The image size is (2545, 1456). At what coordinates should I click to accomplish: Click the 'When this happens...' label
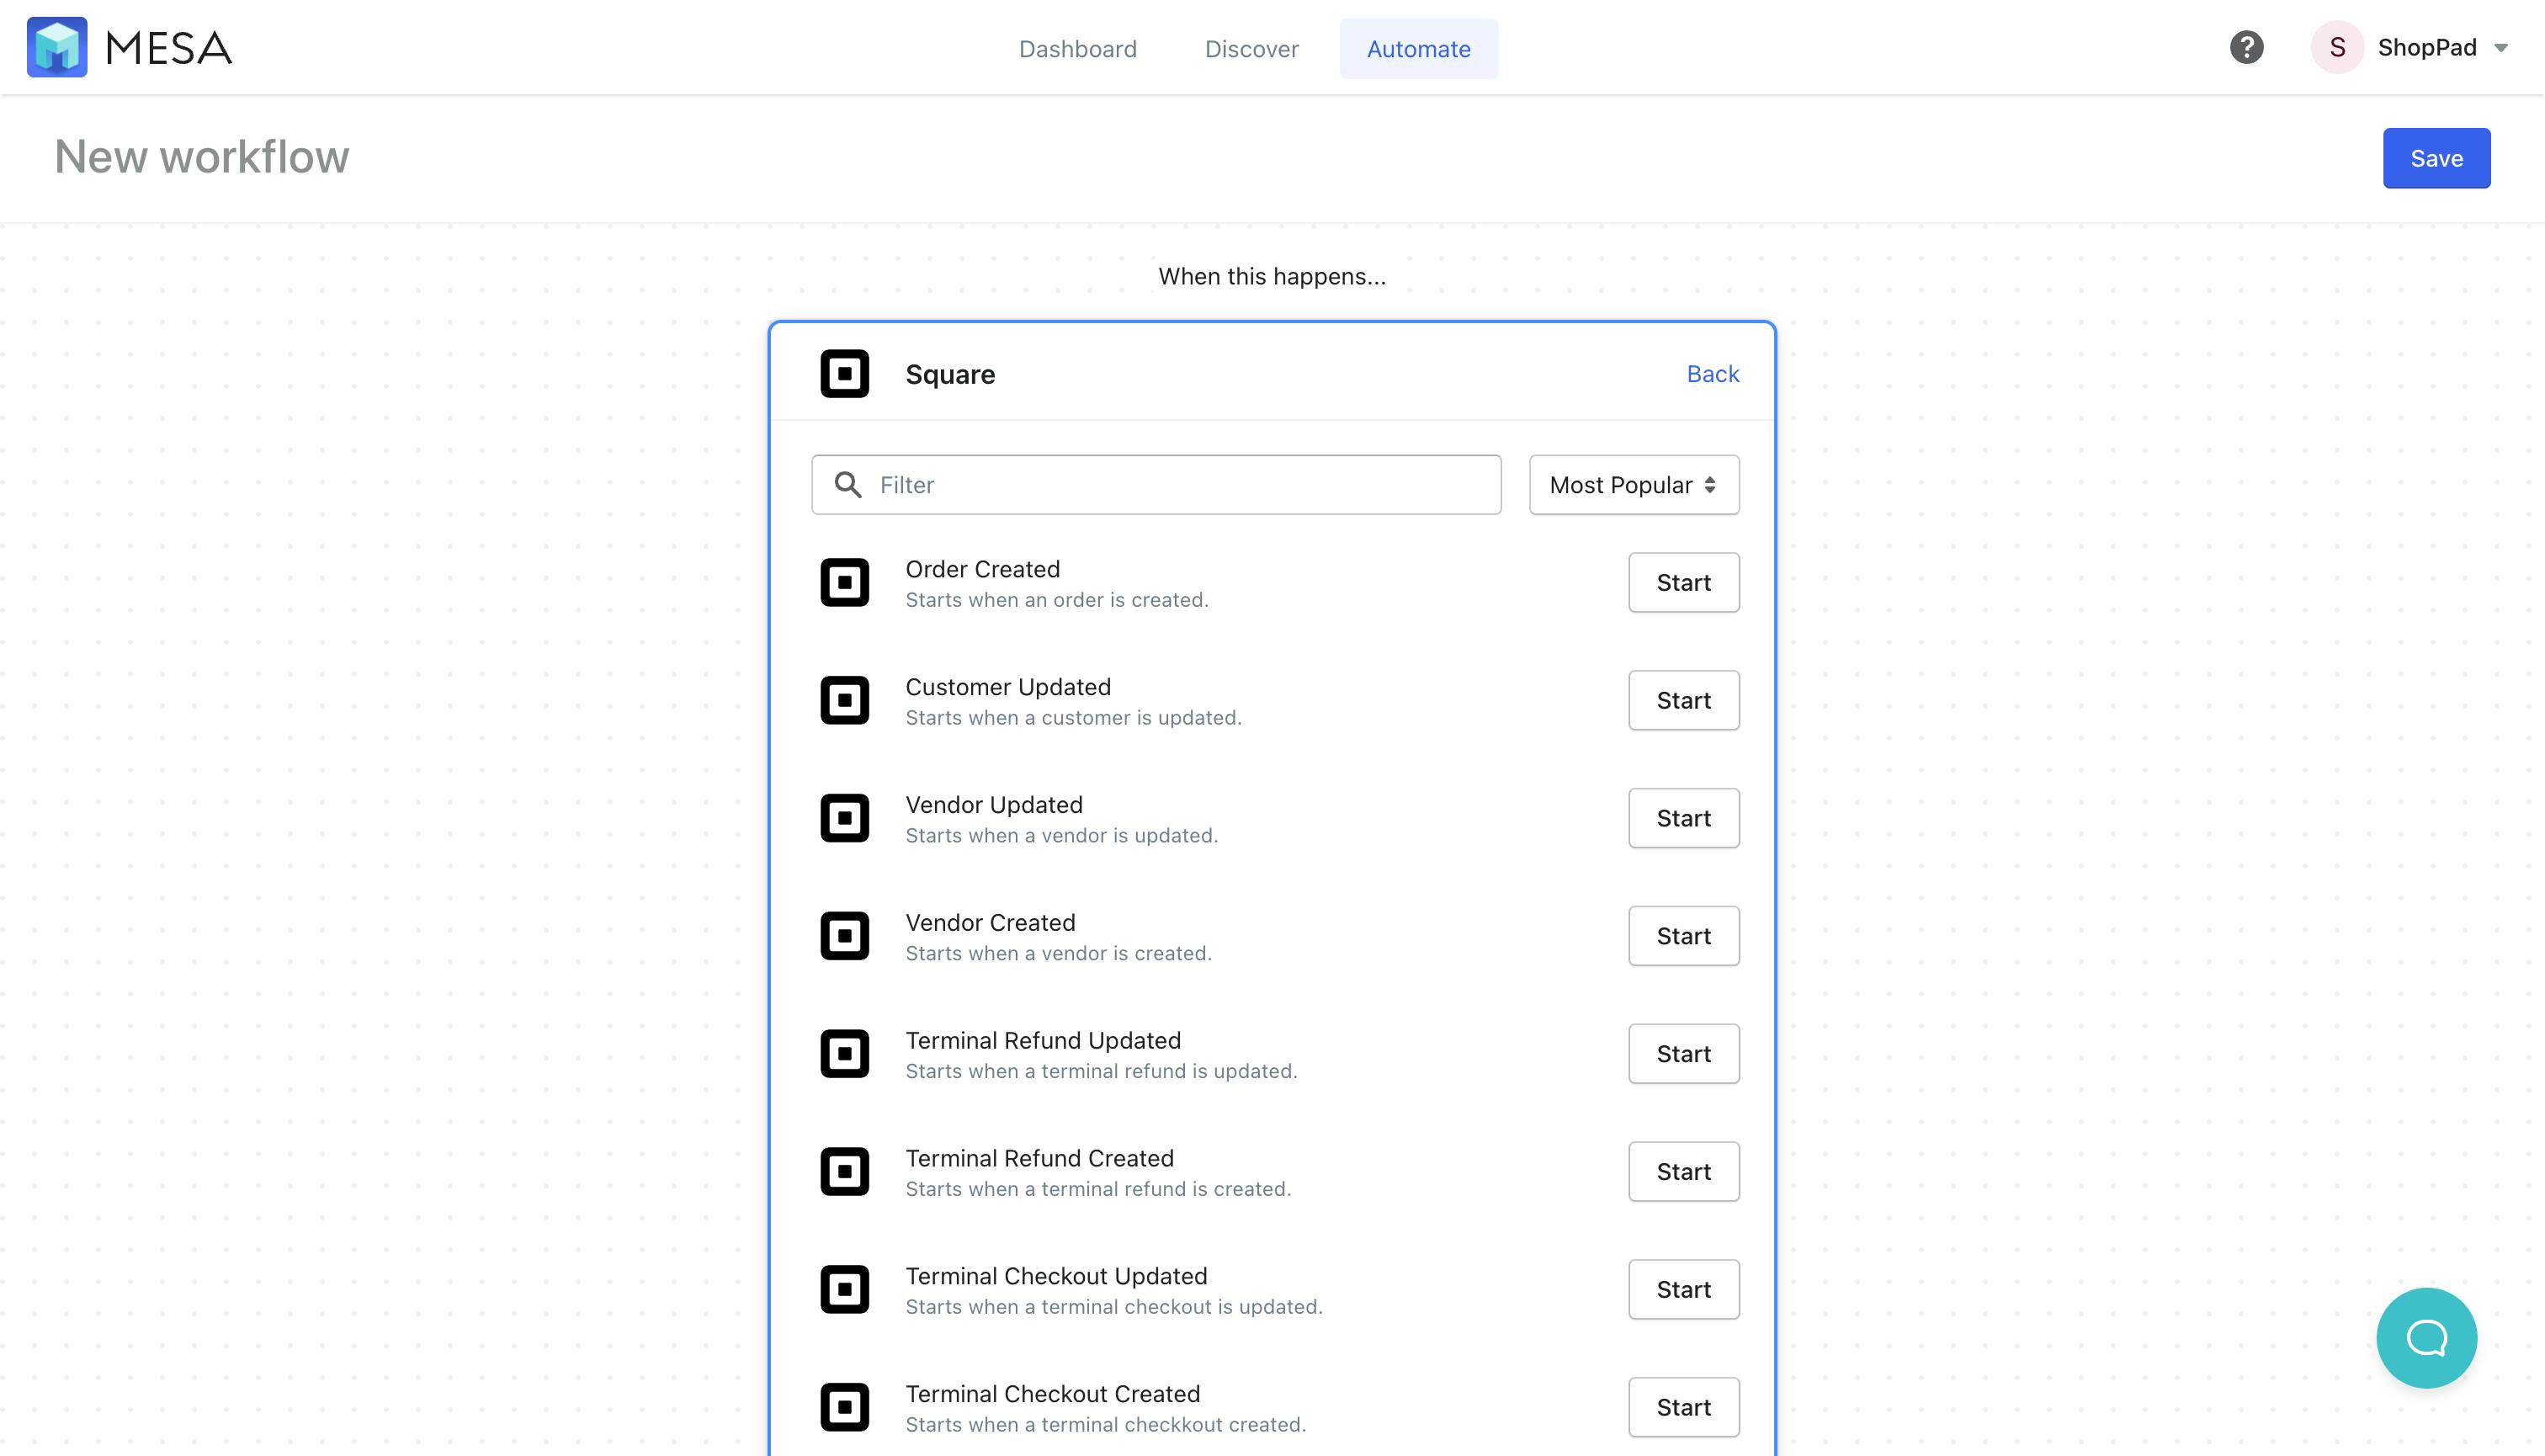1271,277
